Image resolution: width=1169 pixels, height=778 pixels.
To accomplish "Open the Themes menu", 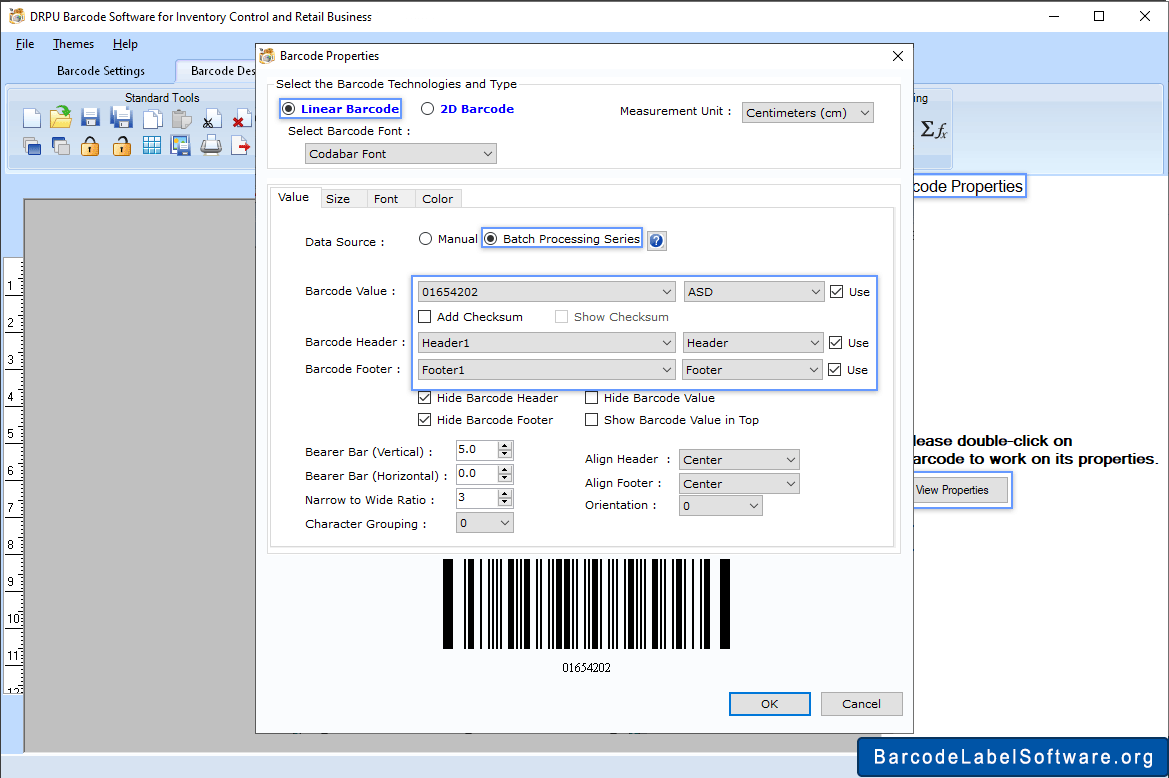I will (x=73, y=44).
